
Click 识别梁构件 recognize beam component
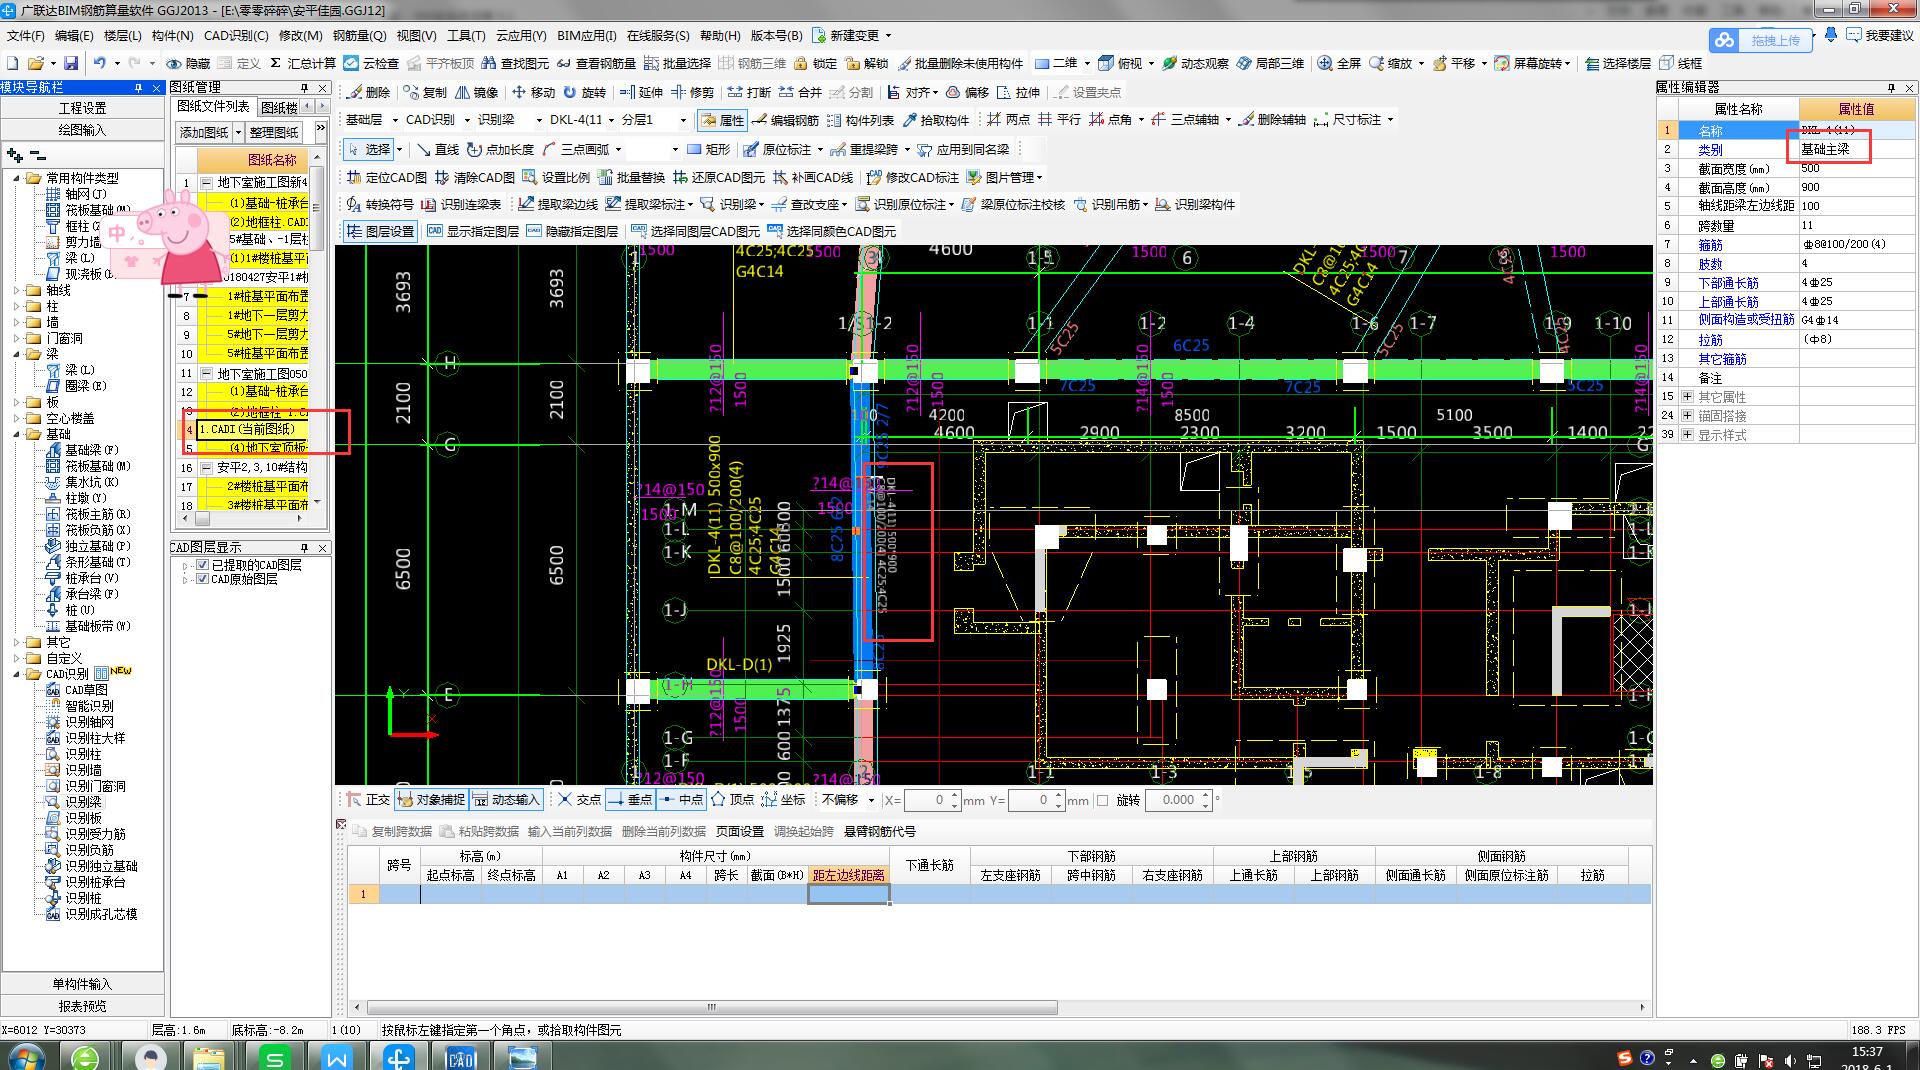1195,204
